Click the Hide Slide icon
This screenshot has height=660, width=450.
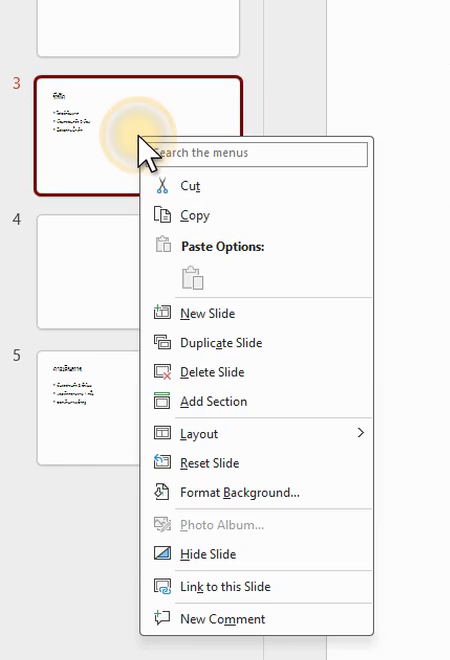[x=162, y=553]
